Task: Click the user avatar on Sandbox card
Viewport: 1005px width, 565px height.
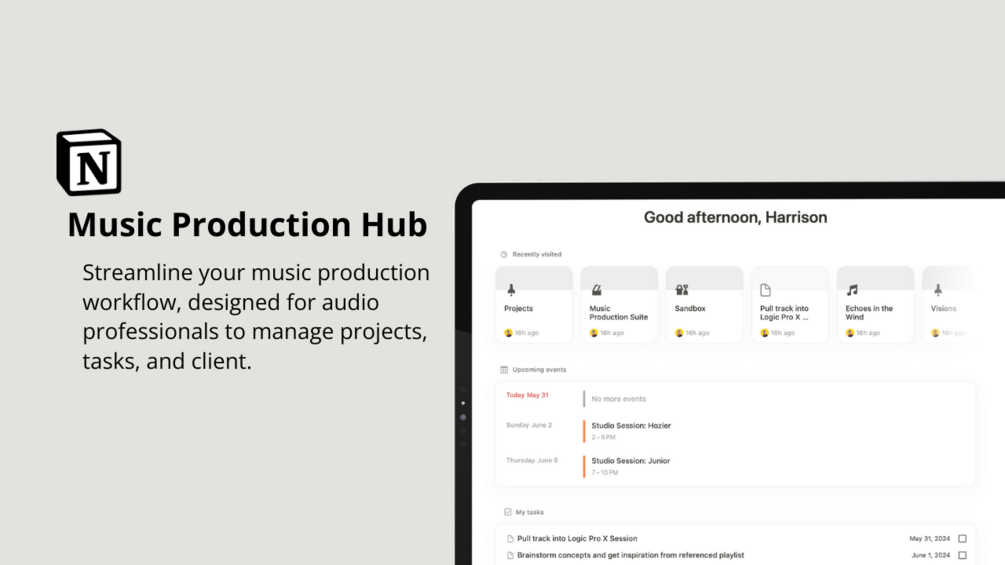Action: (679, 333)
